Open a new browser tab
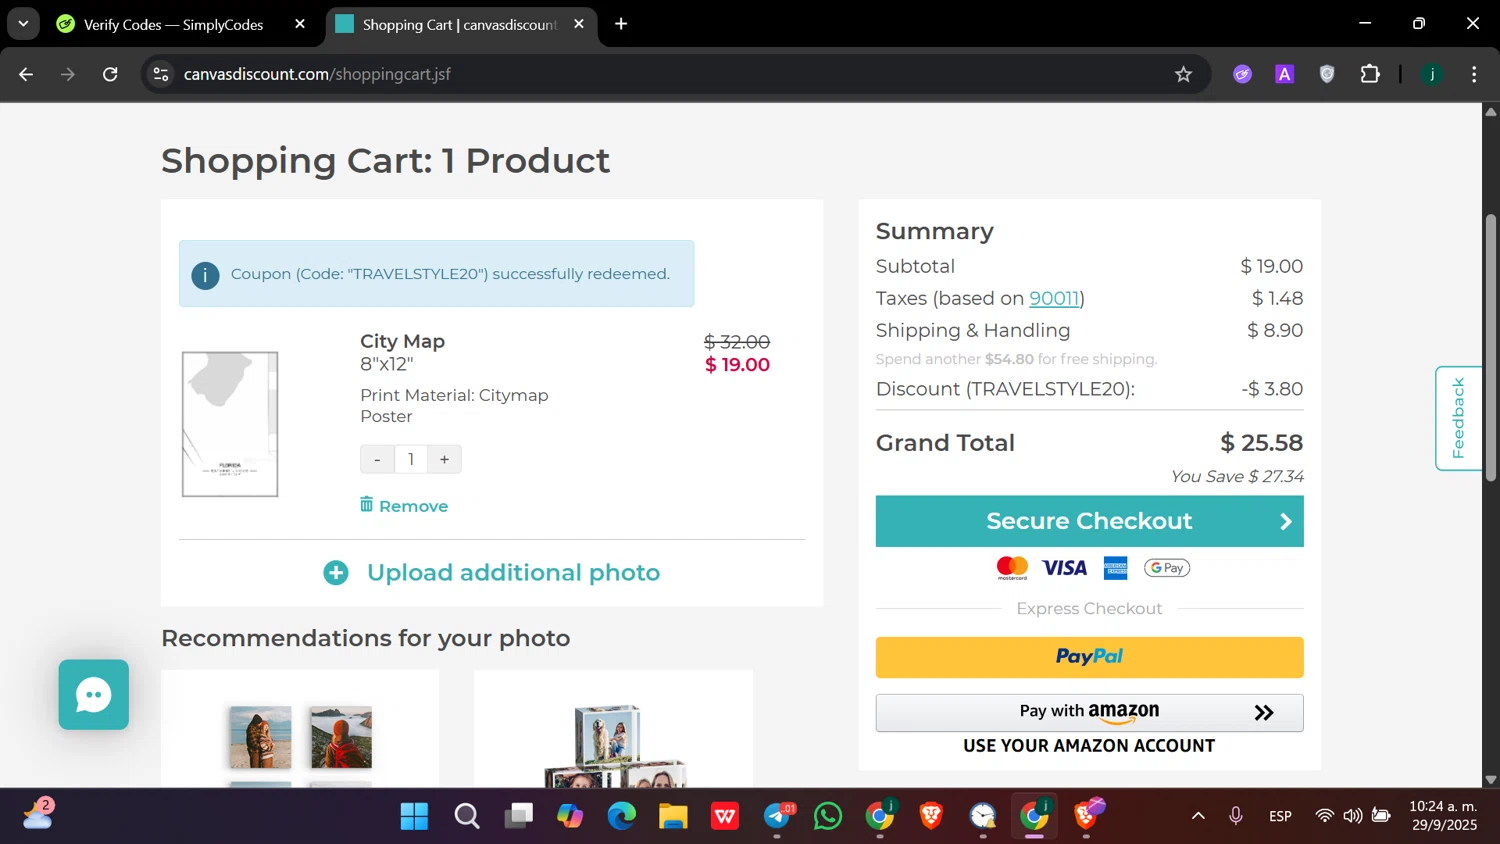 coord(621,24)
